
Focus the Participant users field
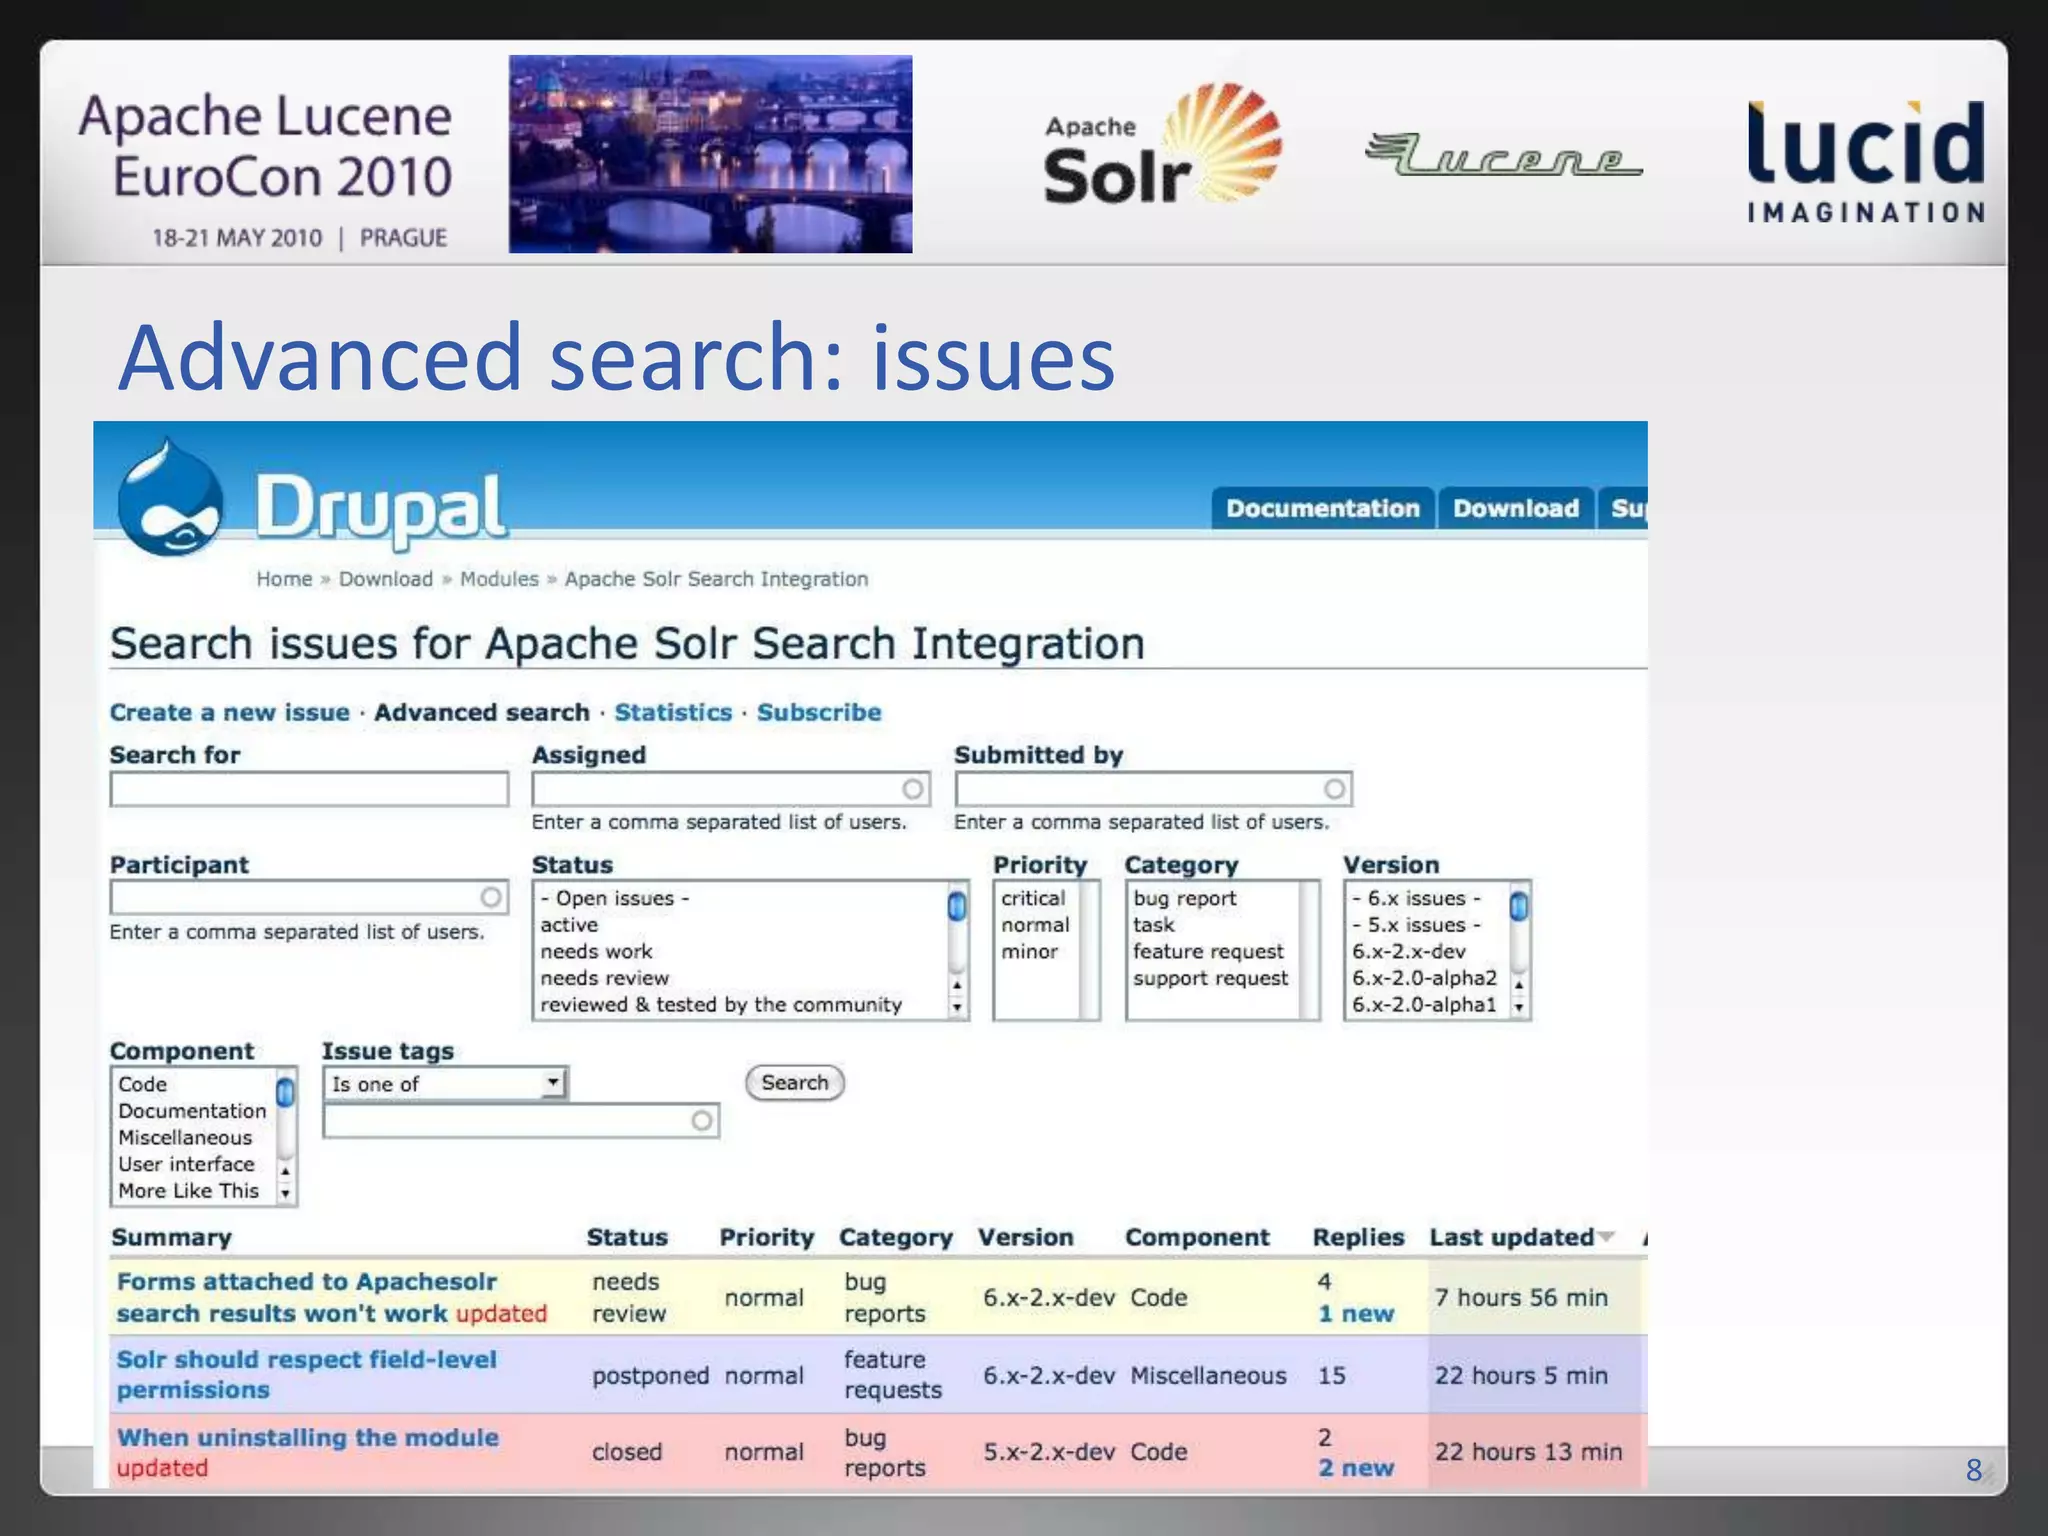coord(309,897)
